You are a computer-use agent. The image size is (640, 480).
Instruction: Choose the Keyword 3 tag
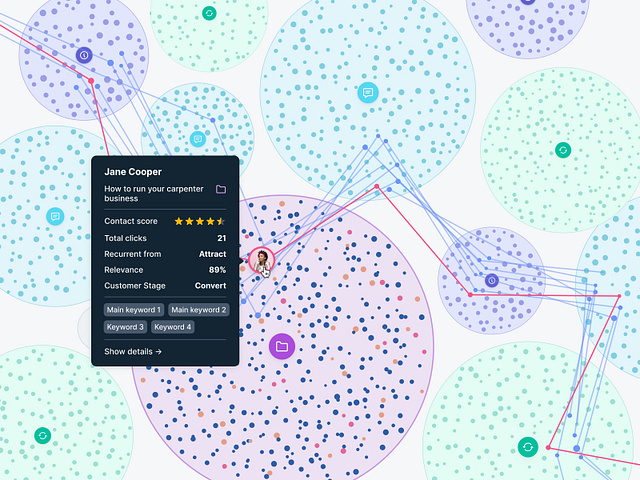click(x=125, y=327)
